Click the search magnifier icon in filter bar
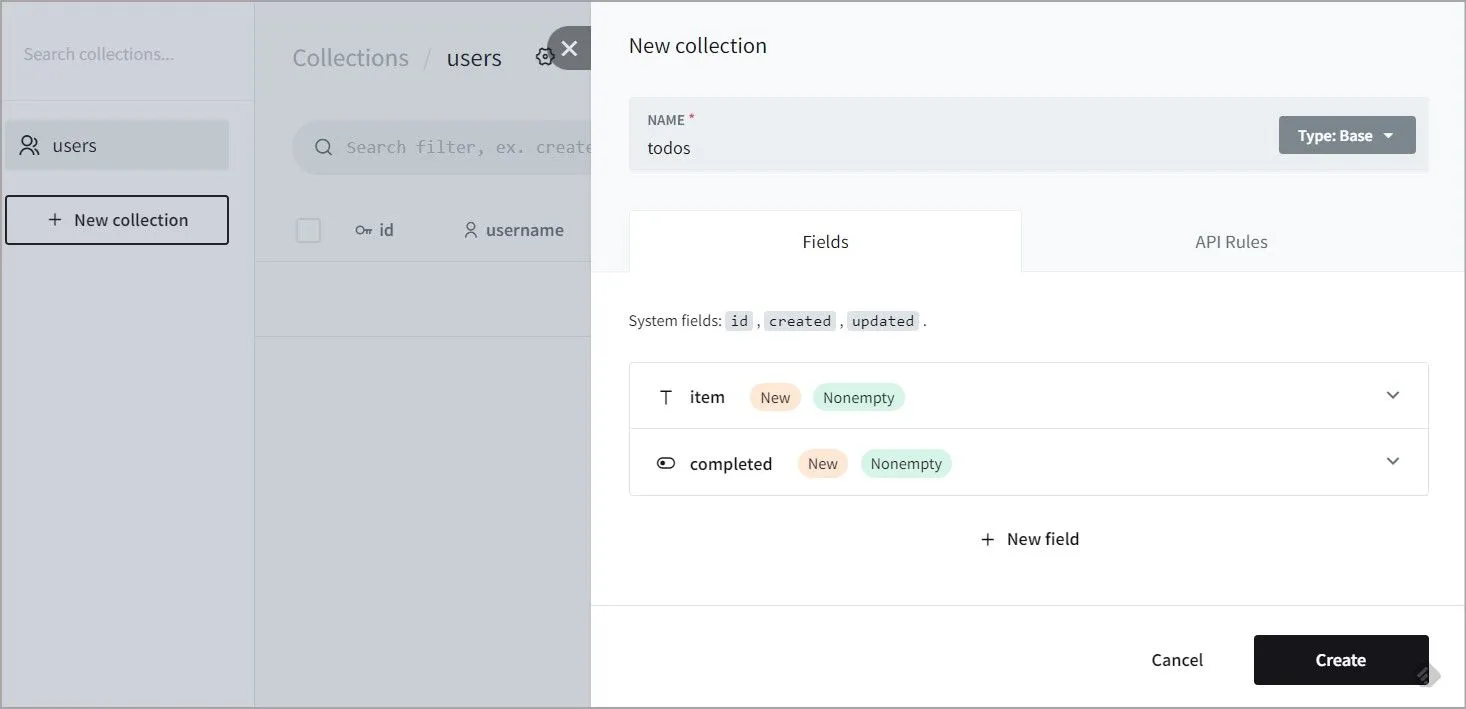1466x709 pixels. 323,147
